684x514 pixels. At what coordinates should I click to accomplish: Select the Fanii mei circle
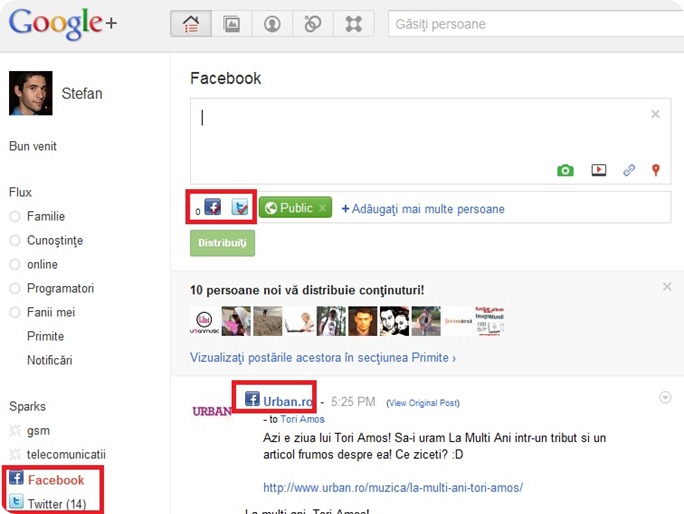pos(51,312)
